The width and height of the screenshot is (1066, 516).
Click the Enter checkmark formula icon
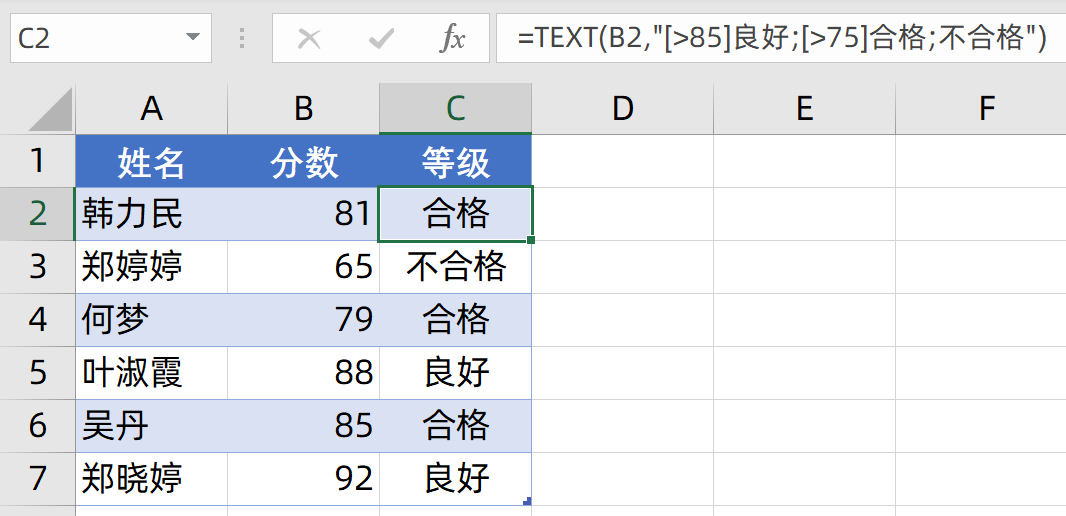381,39
